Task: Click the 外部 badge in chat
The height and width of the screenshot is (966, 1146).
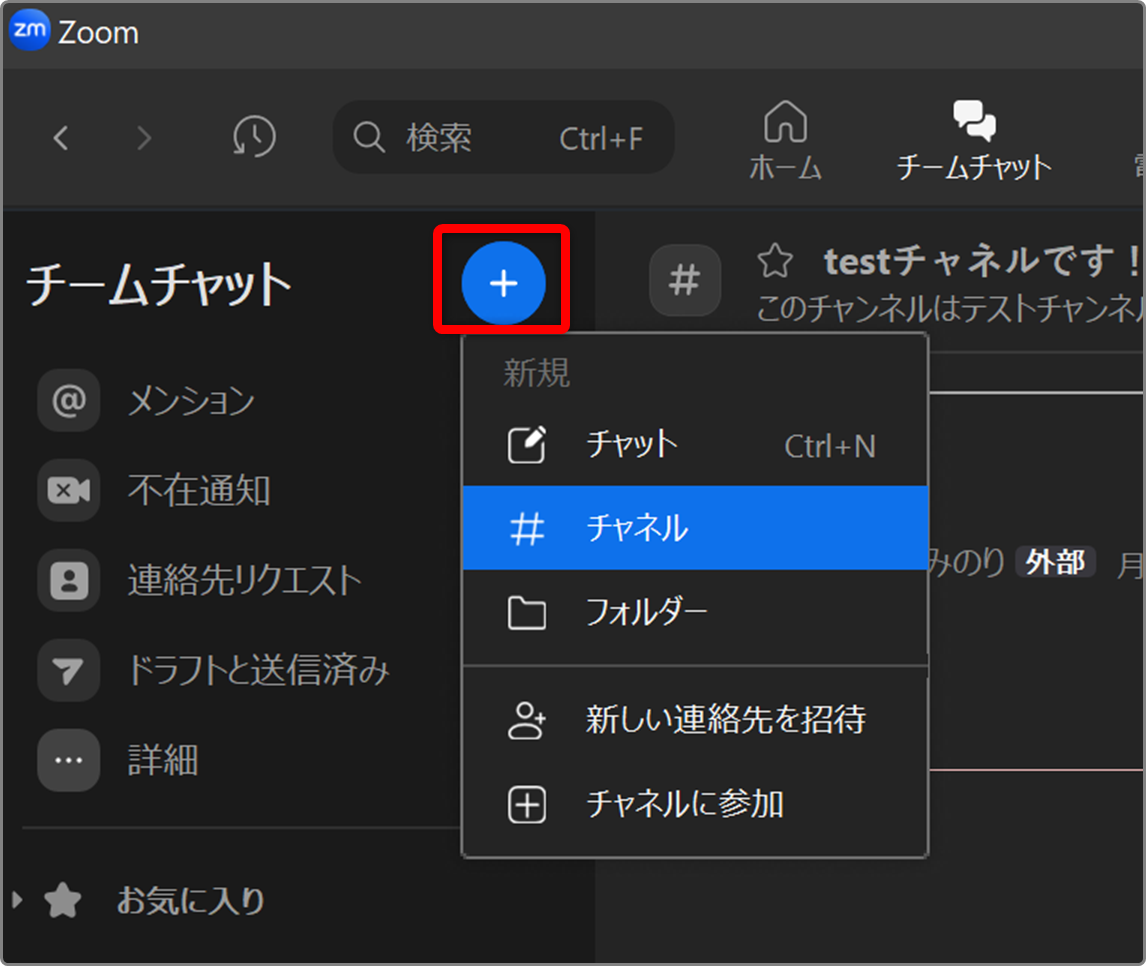Action: click(1055, 562)
